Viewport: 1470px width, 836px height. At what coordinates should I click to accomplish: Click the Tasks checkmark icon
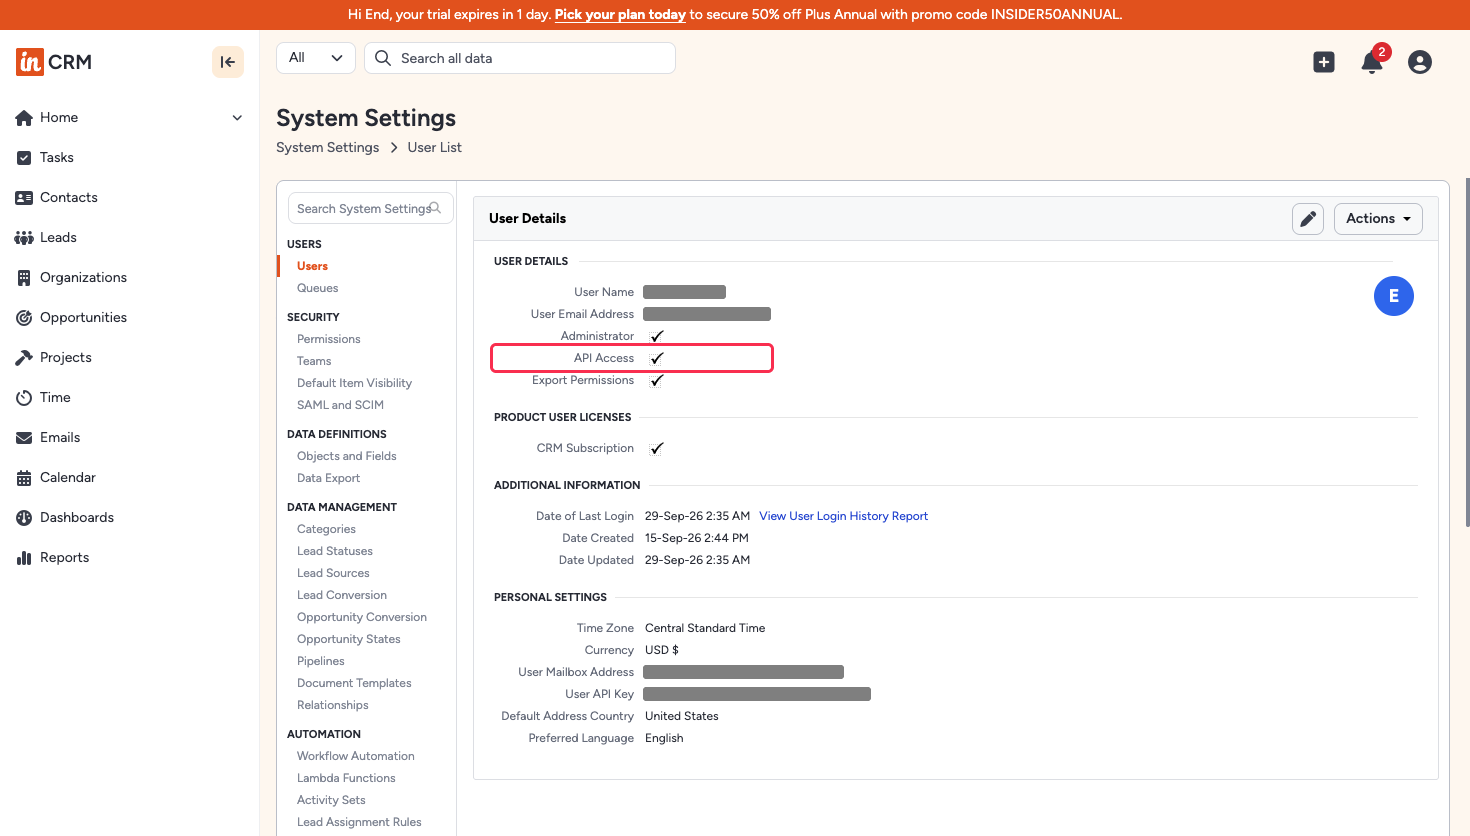coord(24,158)
